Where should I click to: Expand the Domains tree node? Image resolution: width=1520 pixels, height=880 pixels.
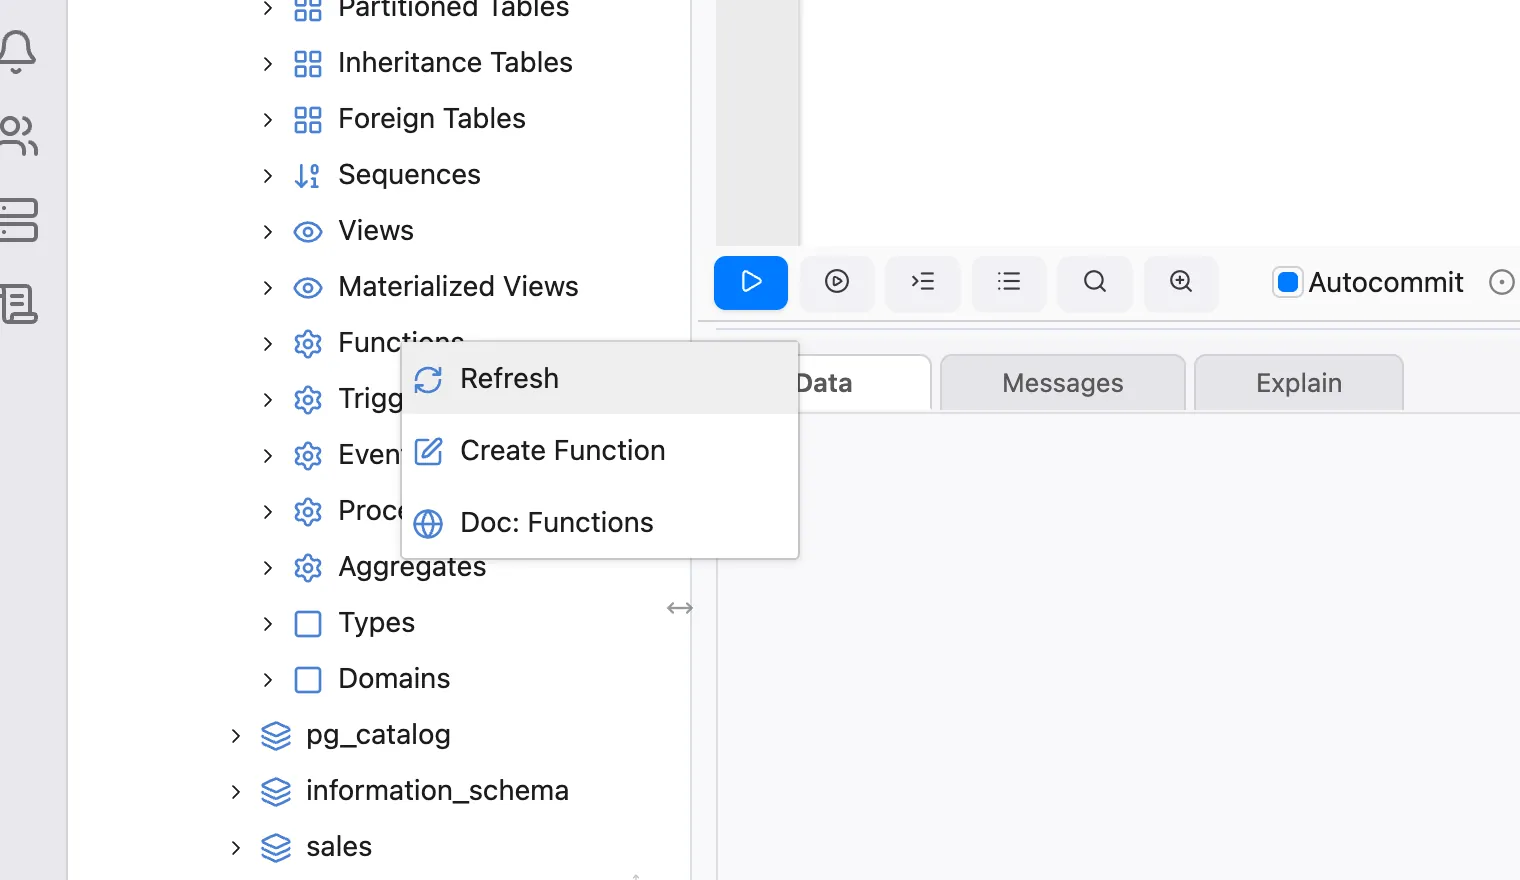(267, 680)
